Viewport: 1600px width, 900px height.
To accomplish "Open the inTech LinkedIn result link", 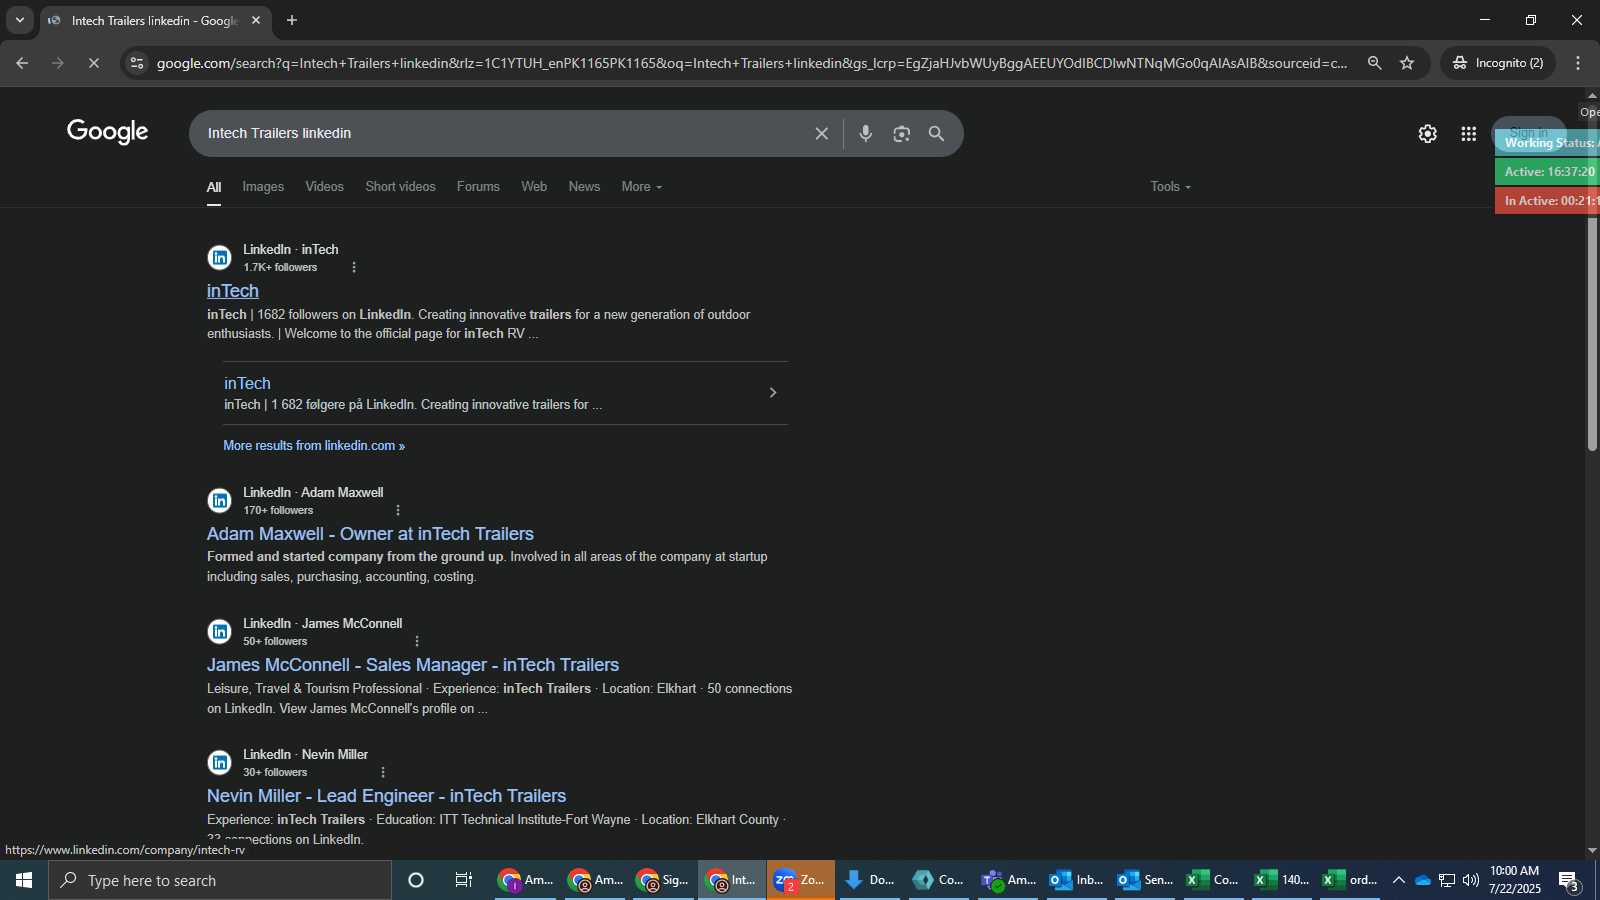I will [x=233, y=291].
